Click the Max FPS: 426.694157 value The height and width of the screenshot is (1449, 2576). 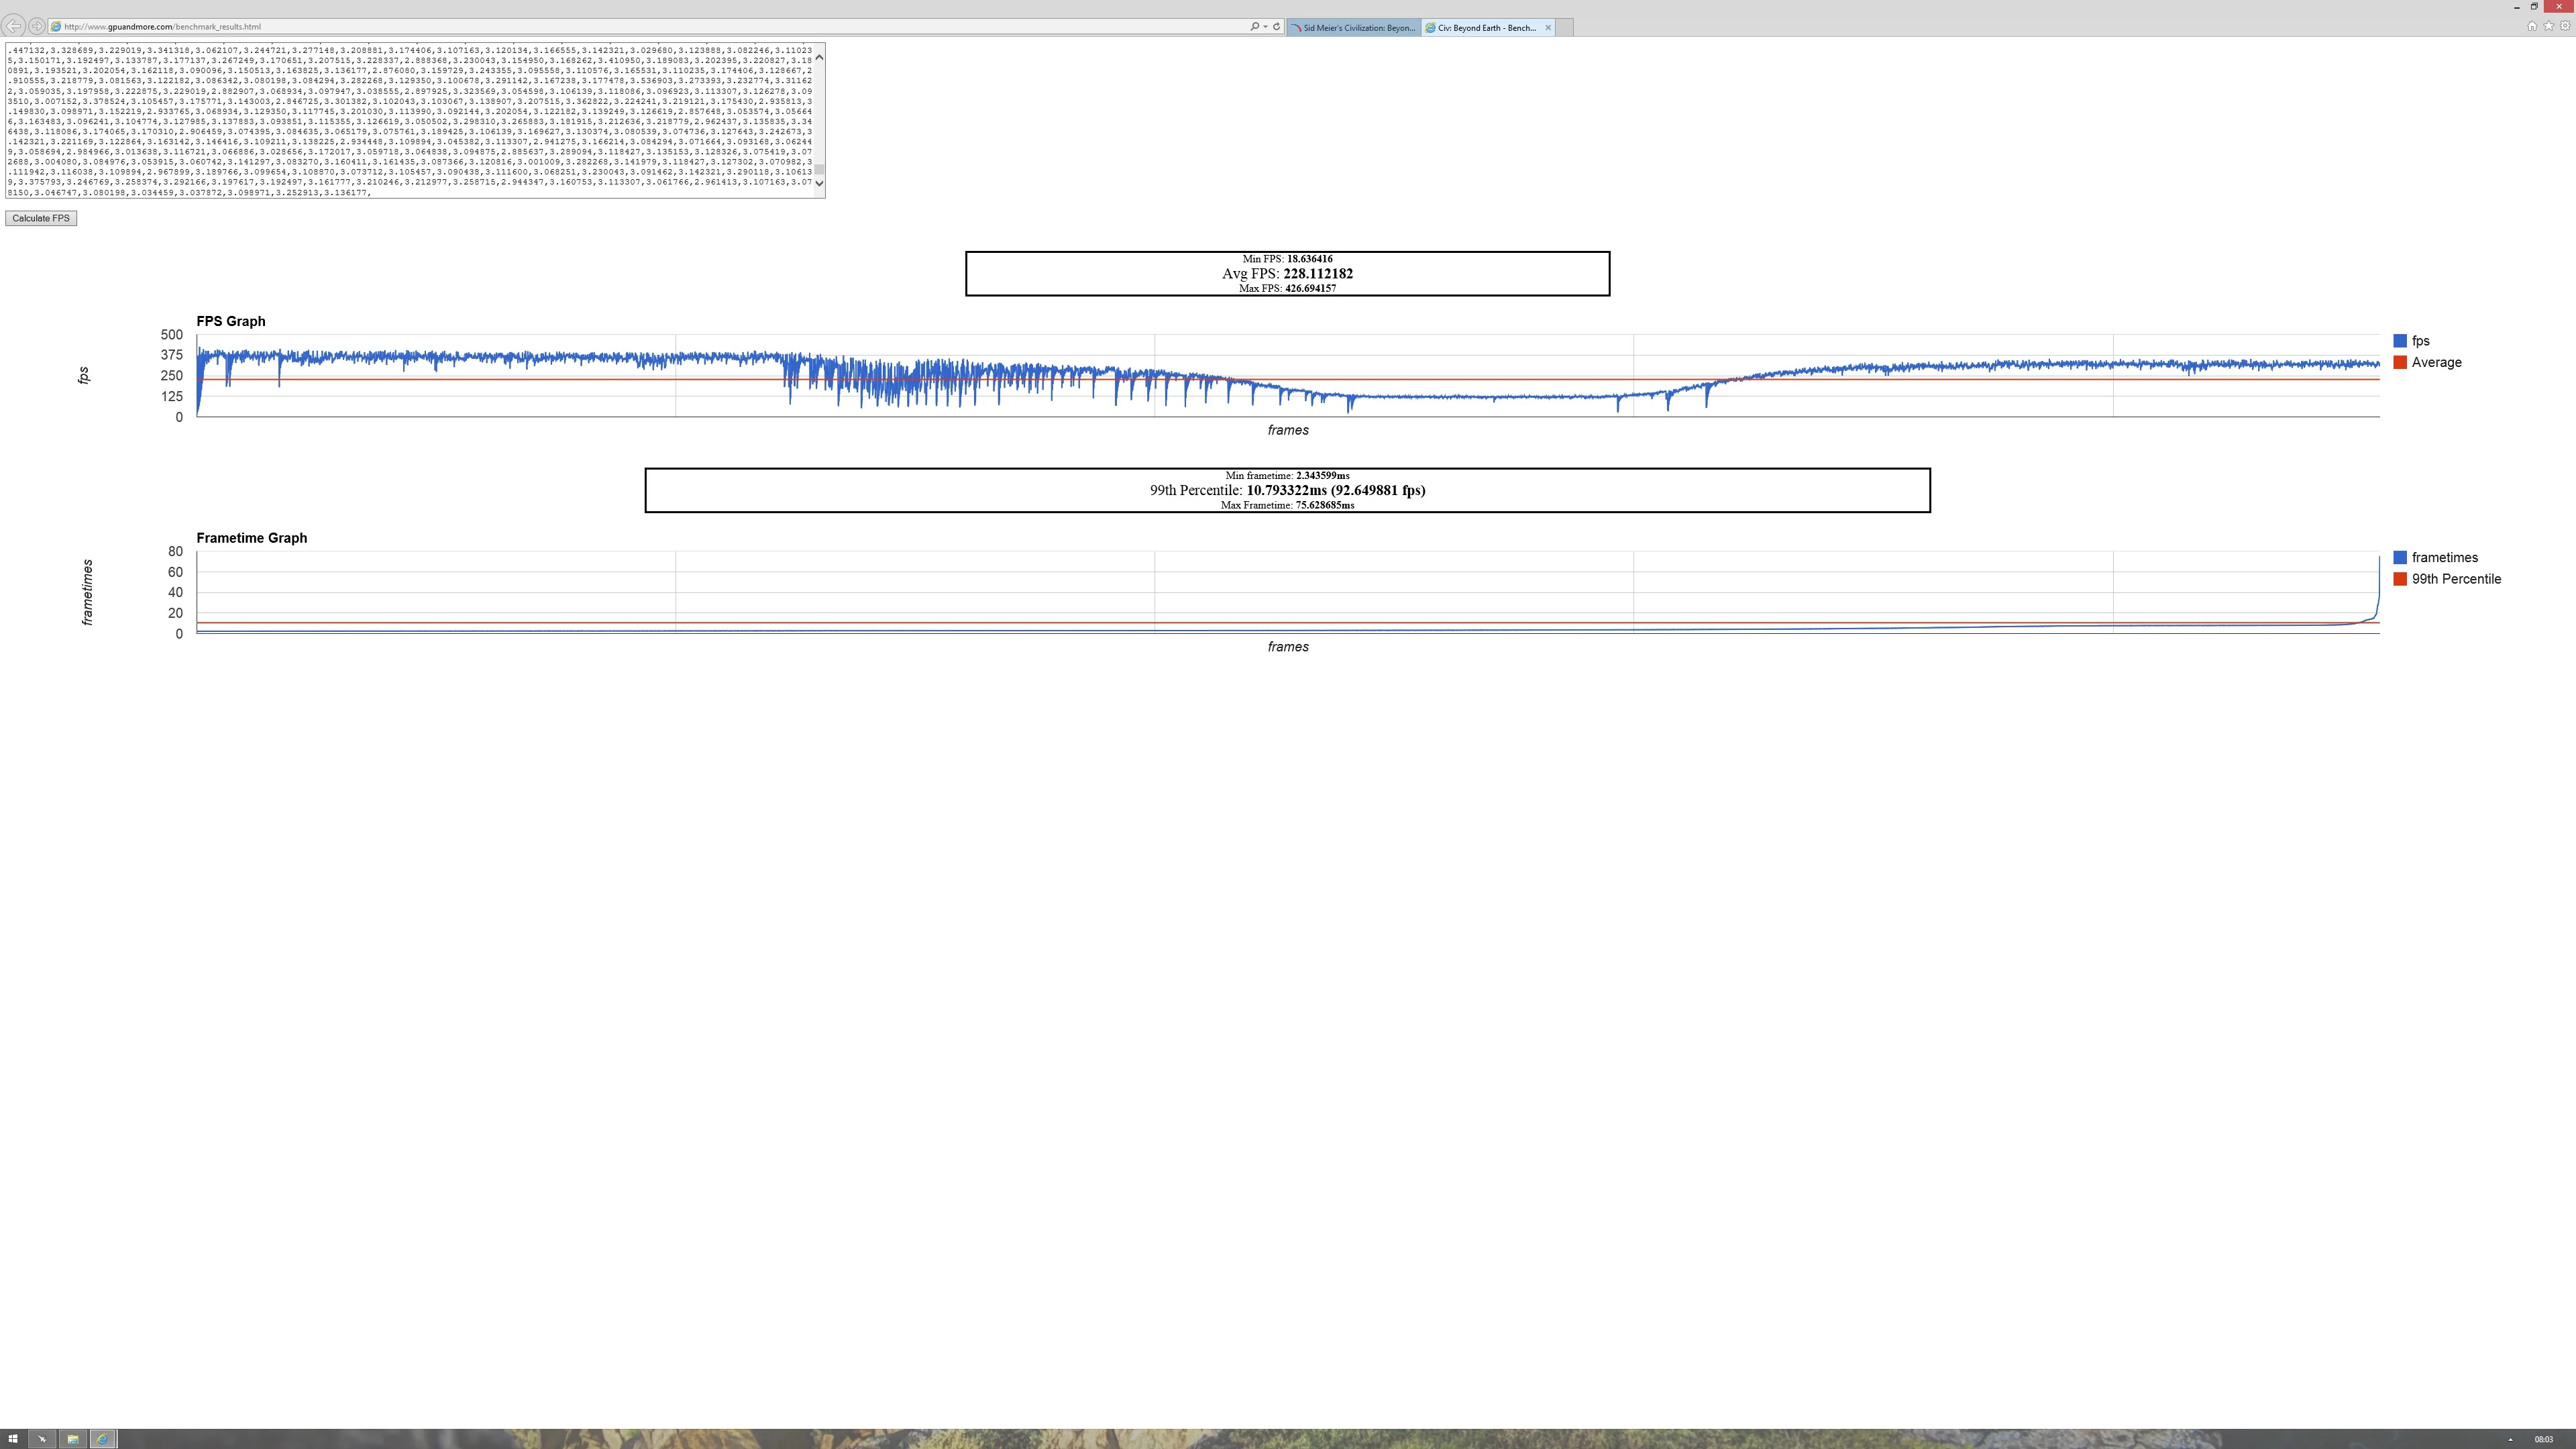(x=1310, y=288)
